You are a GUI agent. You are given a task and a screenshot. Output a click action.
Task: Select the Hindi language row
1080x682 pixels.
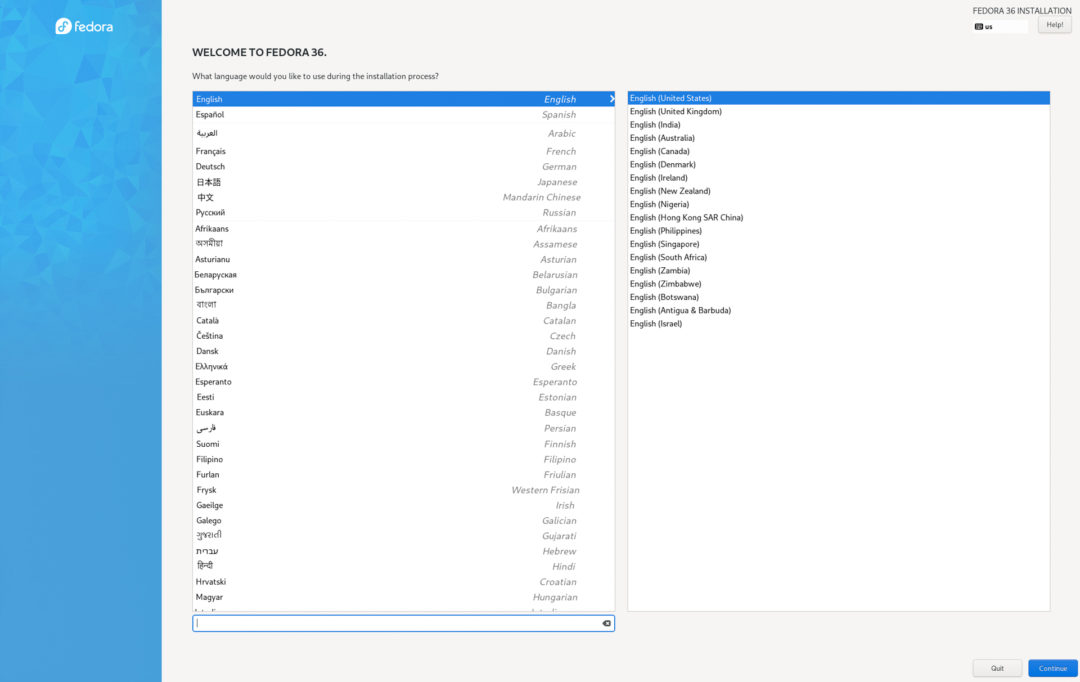[404, 566]
